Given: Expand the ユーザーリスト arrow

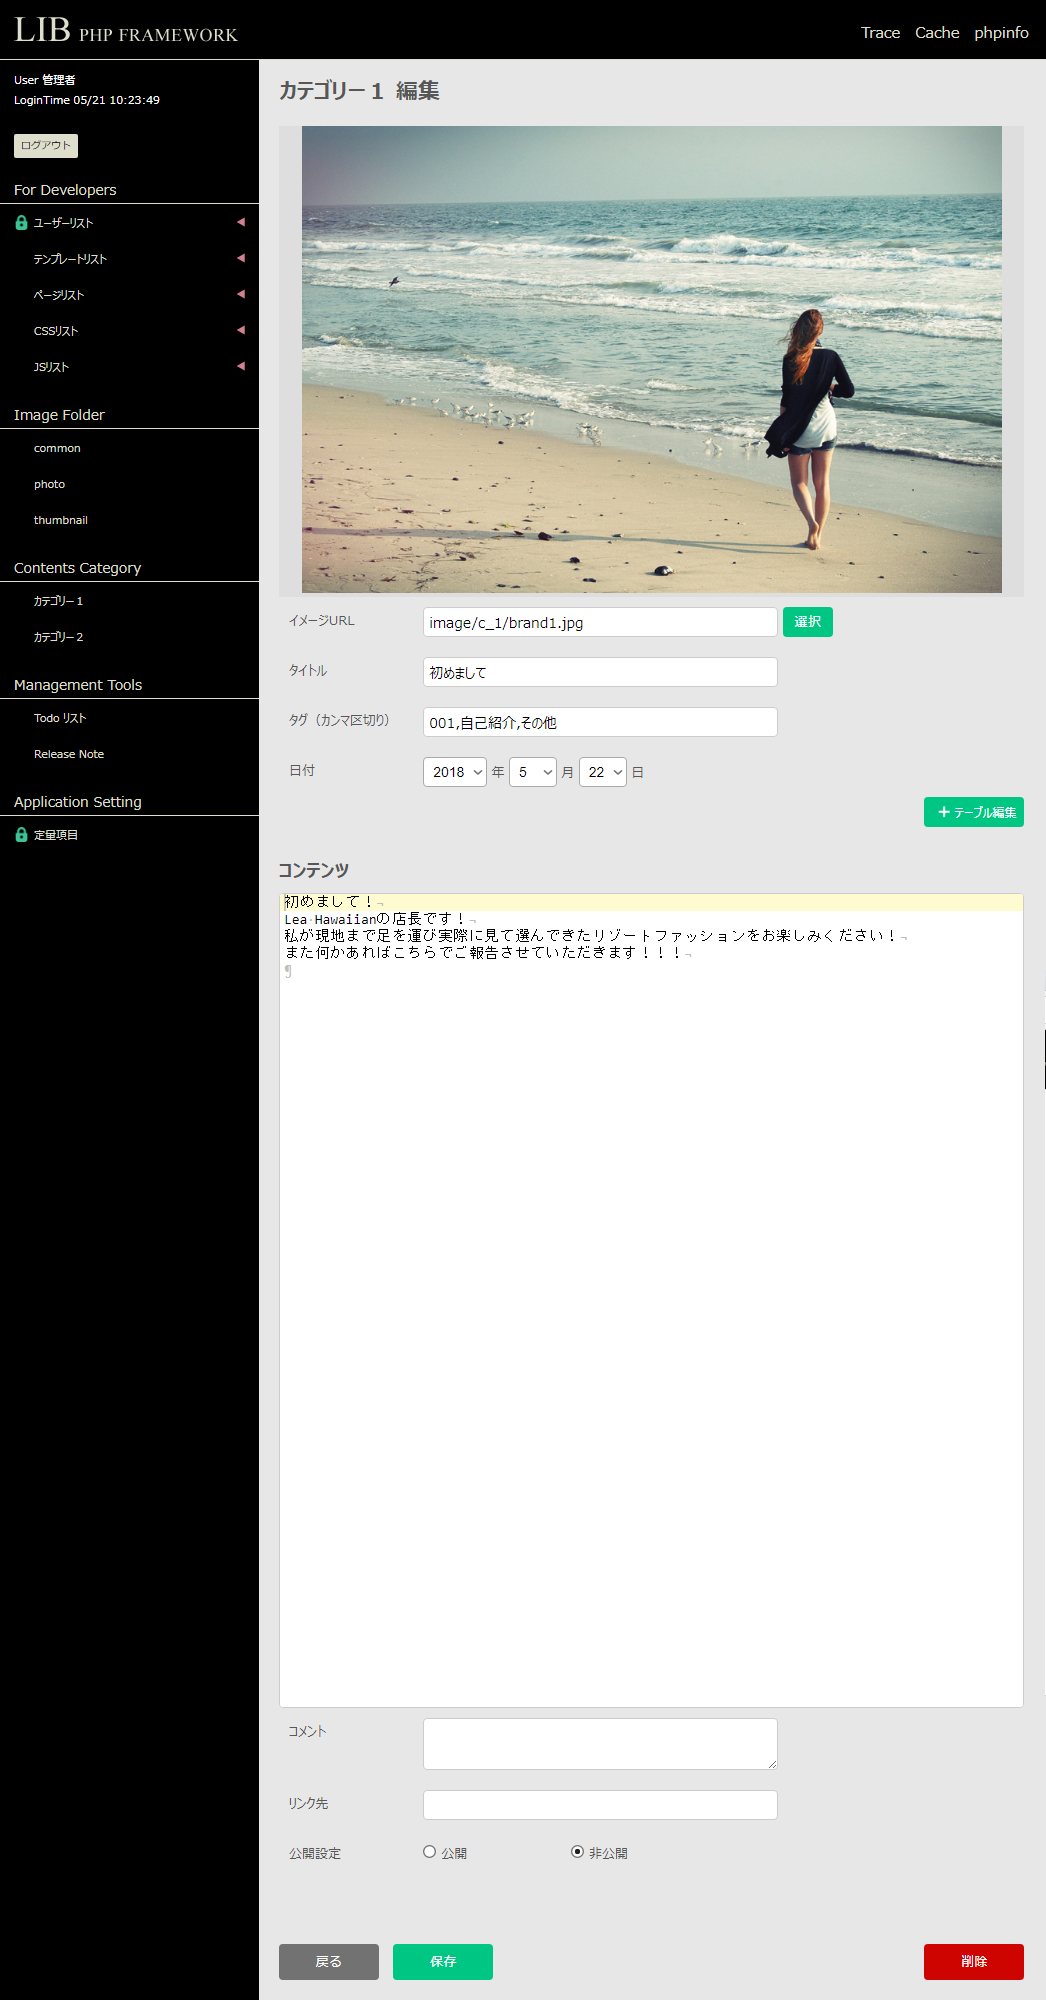Looking at the screenshot, I should tap(240, 222).
